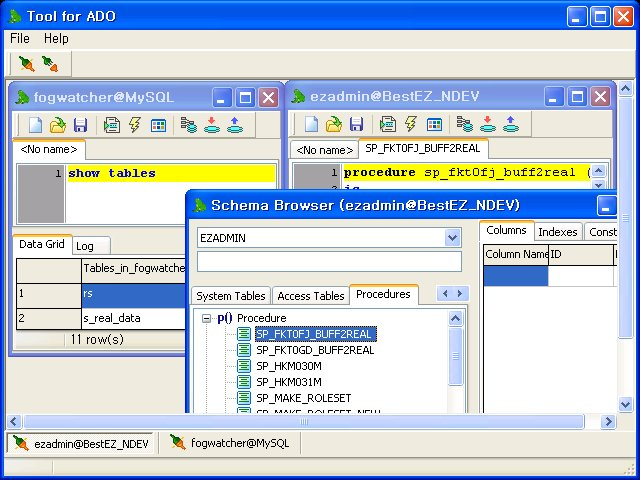Click 'show tables' line in SQL editor
Viewport: 640px width, 480px height.
tap(171, 173)
